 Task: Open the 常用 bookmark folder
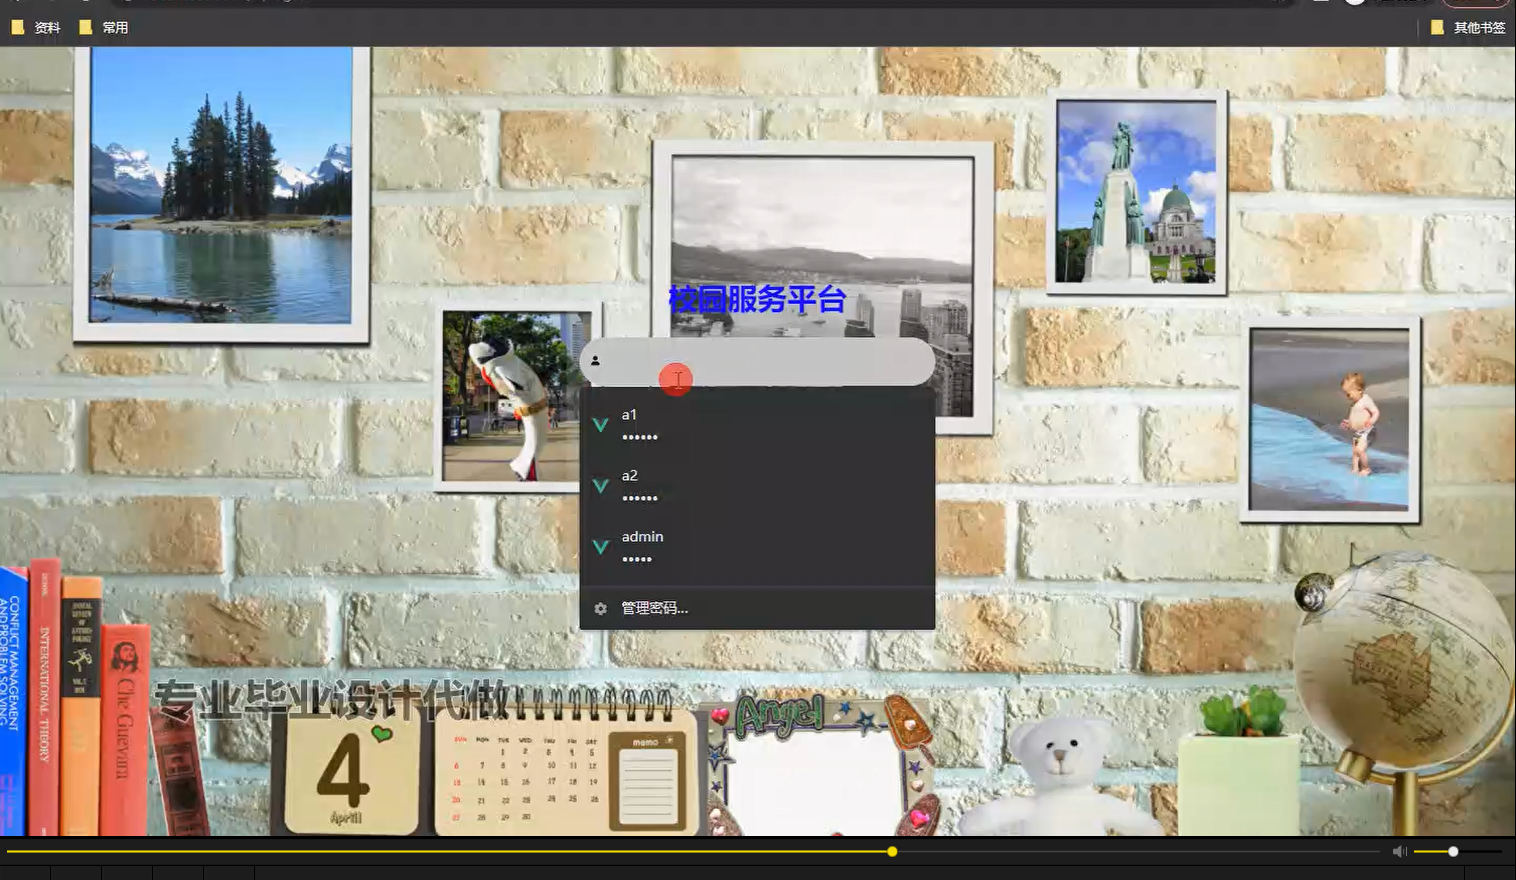[104, 28]
